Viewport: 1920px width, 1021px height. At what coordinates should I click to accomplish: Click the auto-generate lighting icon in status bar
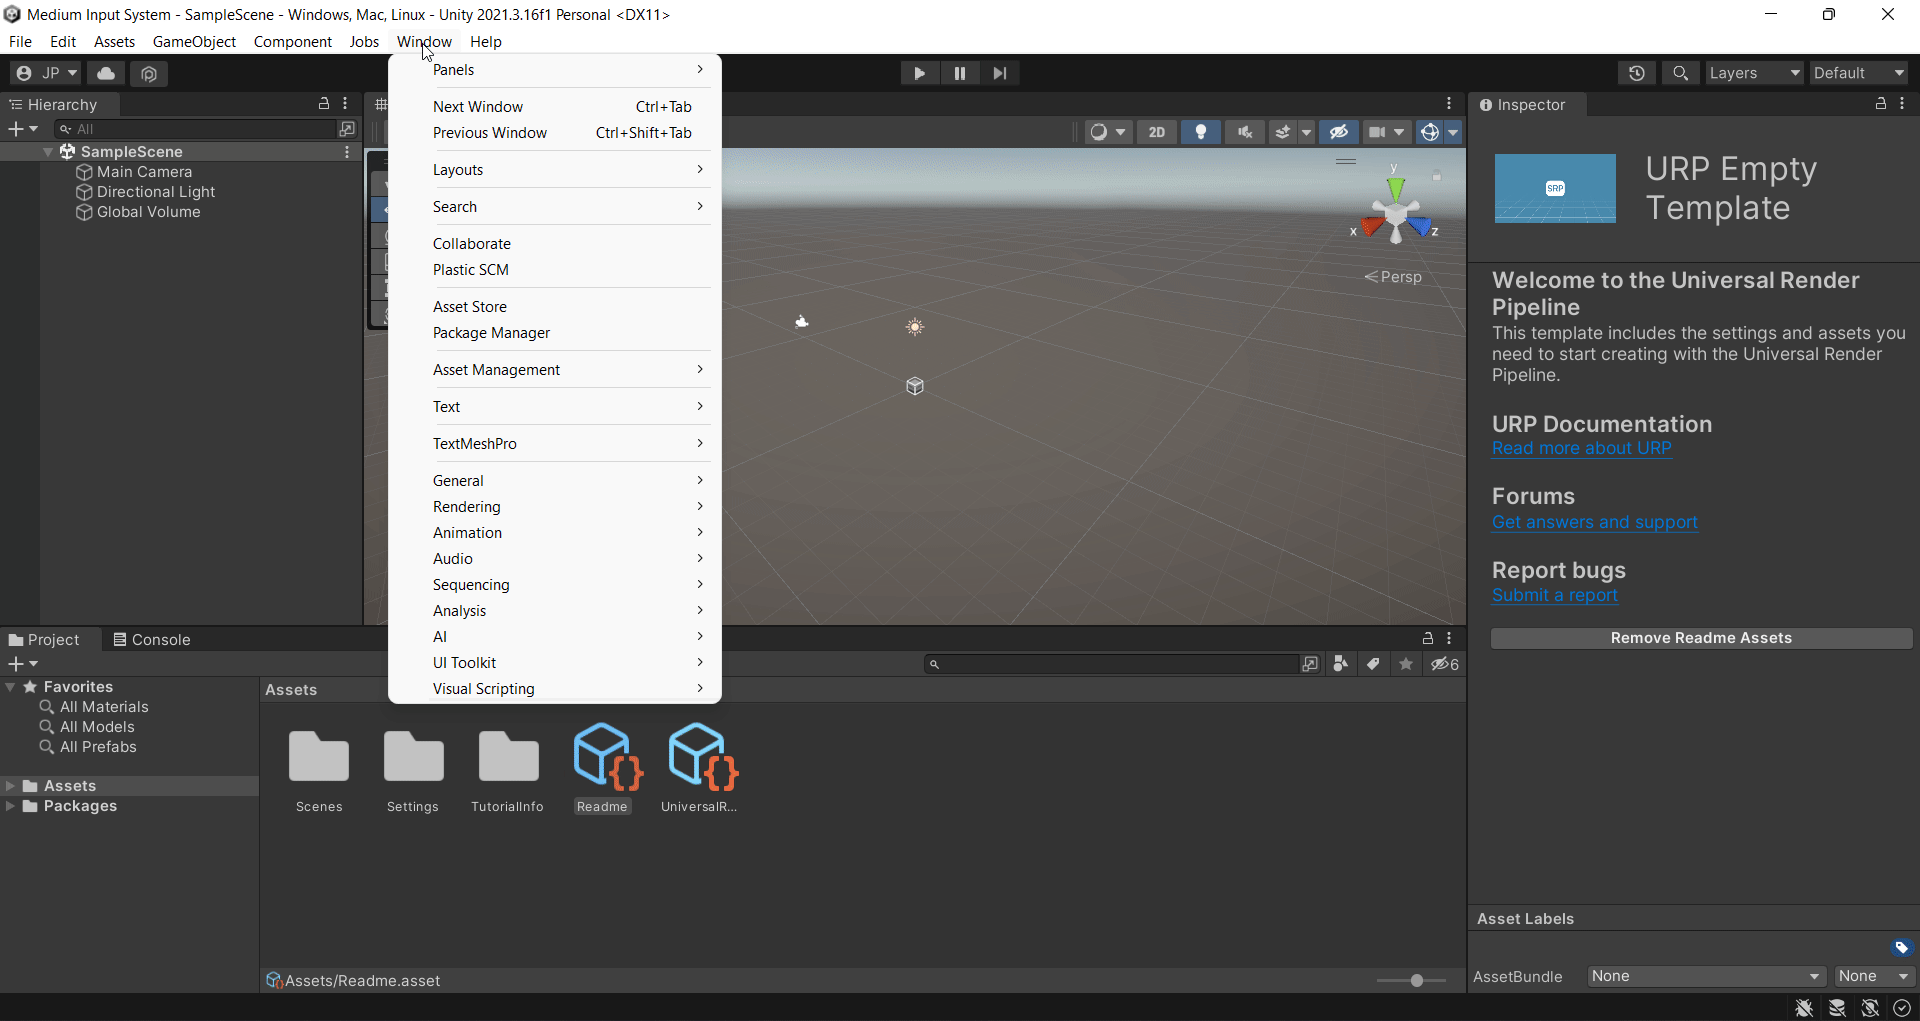pyautogui.click(x=1870, y=1008)
